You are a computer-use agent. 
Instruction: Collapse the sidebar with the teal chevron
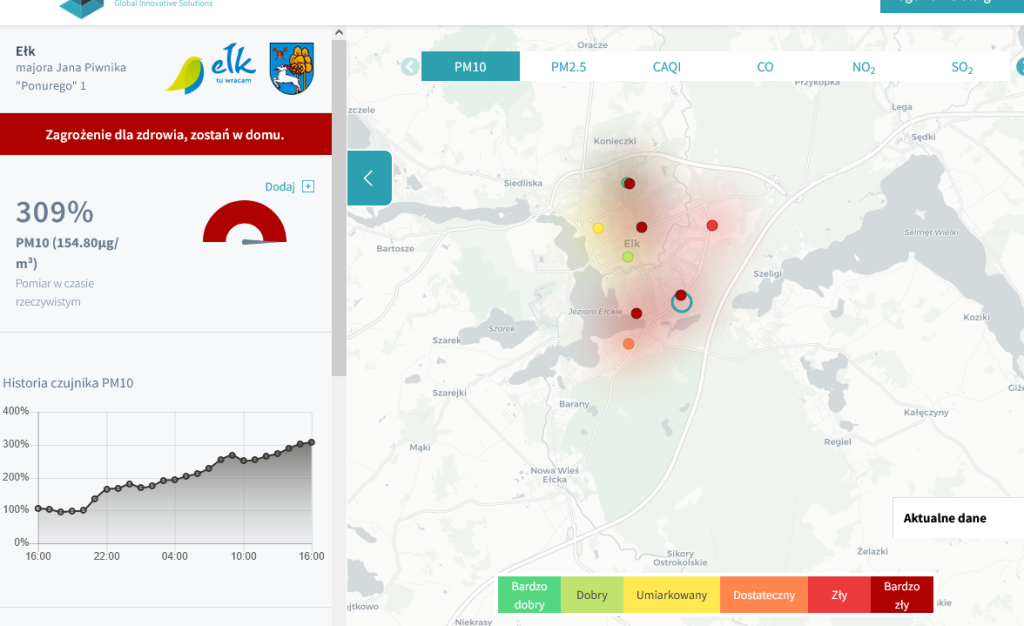pos(369,177)
